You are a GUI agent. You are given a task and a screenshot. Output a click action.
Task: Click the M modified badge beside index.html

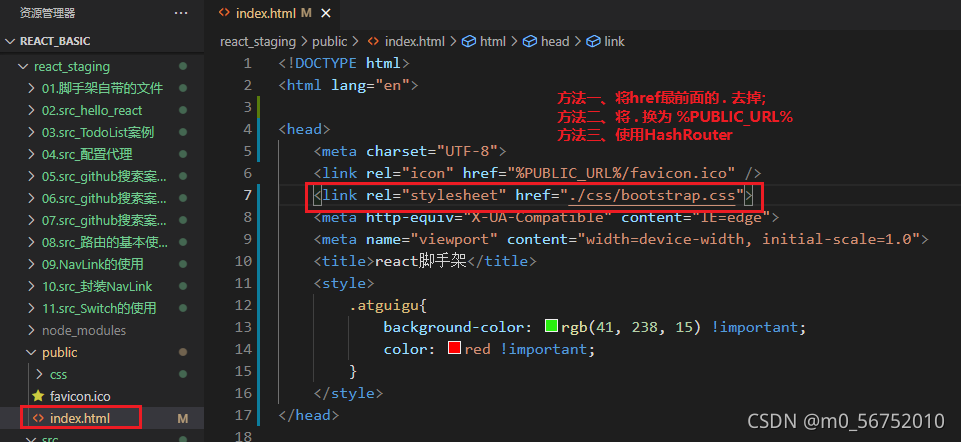(x=183, y=419)
